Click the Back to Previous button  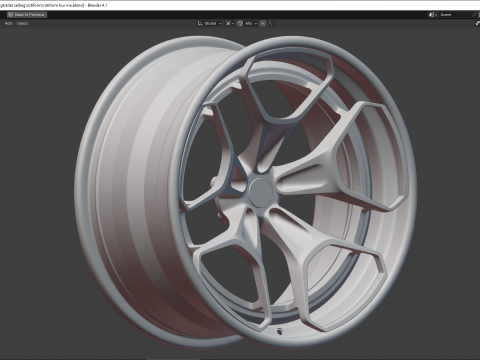click(x=27, y=15)
